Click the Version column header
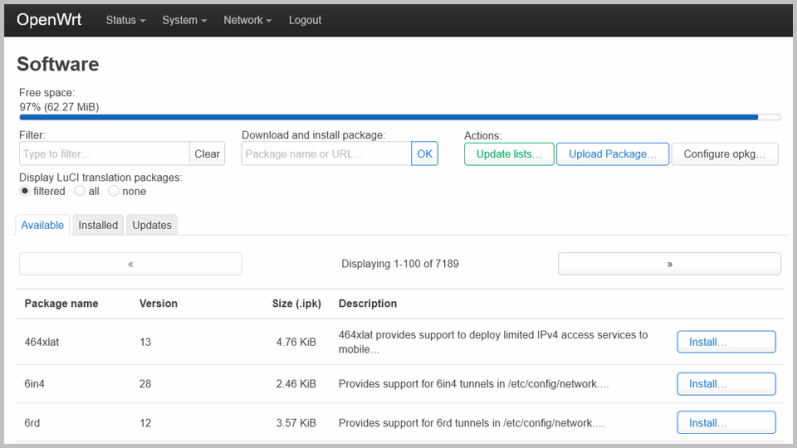797x448 pixels. (159, 304)
